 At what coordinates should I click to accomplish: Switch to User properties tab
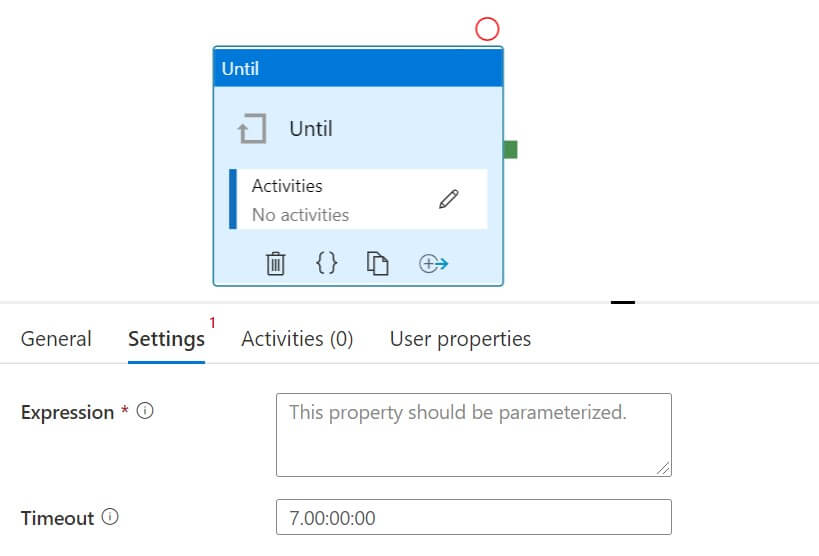point(460,339)
